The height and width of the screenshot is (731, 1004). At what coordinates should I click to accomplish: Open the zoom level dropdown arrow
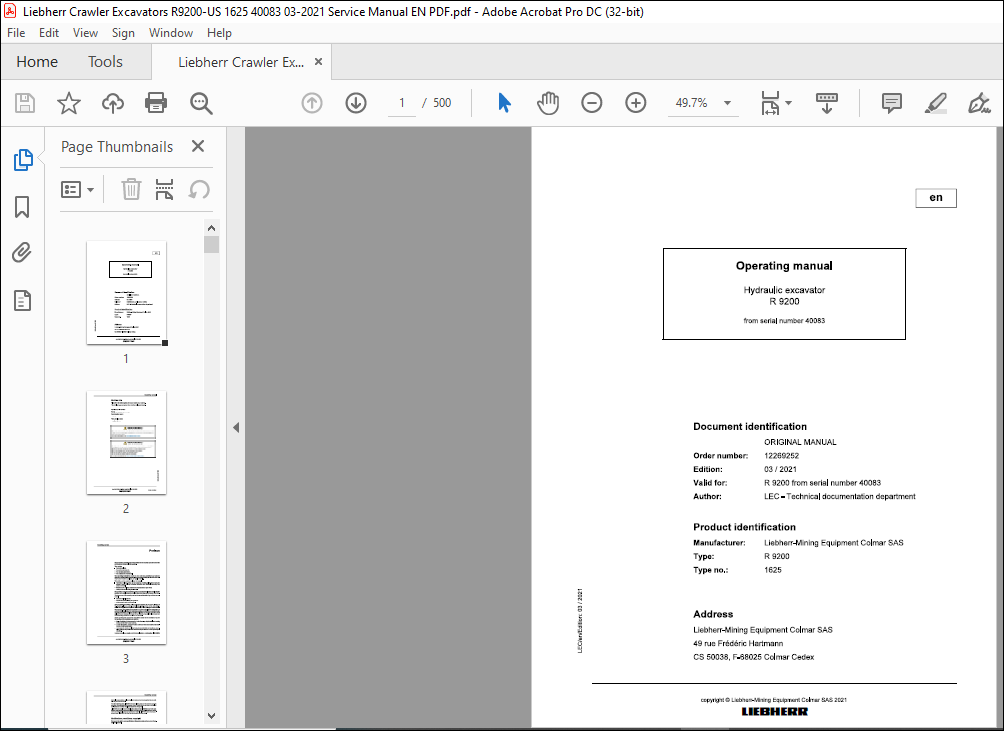727,103
